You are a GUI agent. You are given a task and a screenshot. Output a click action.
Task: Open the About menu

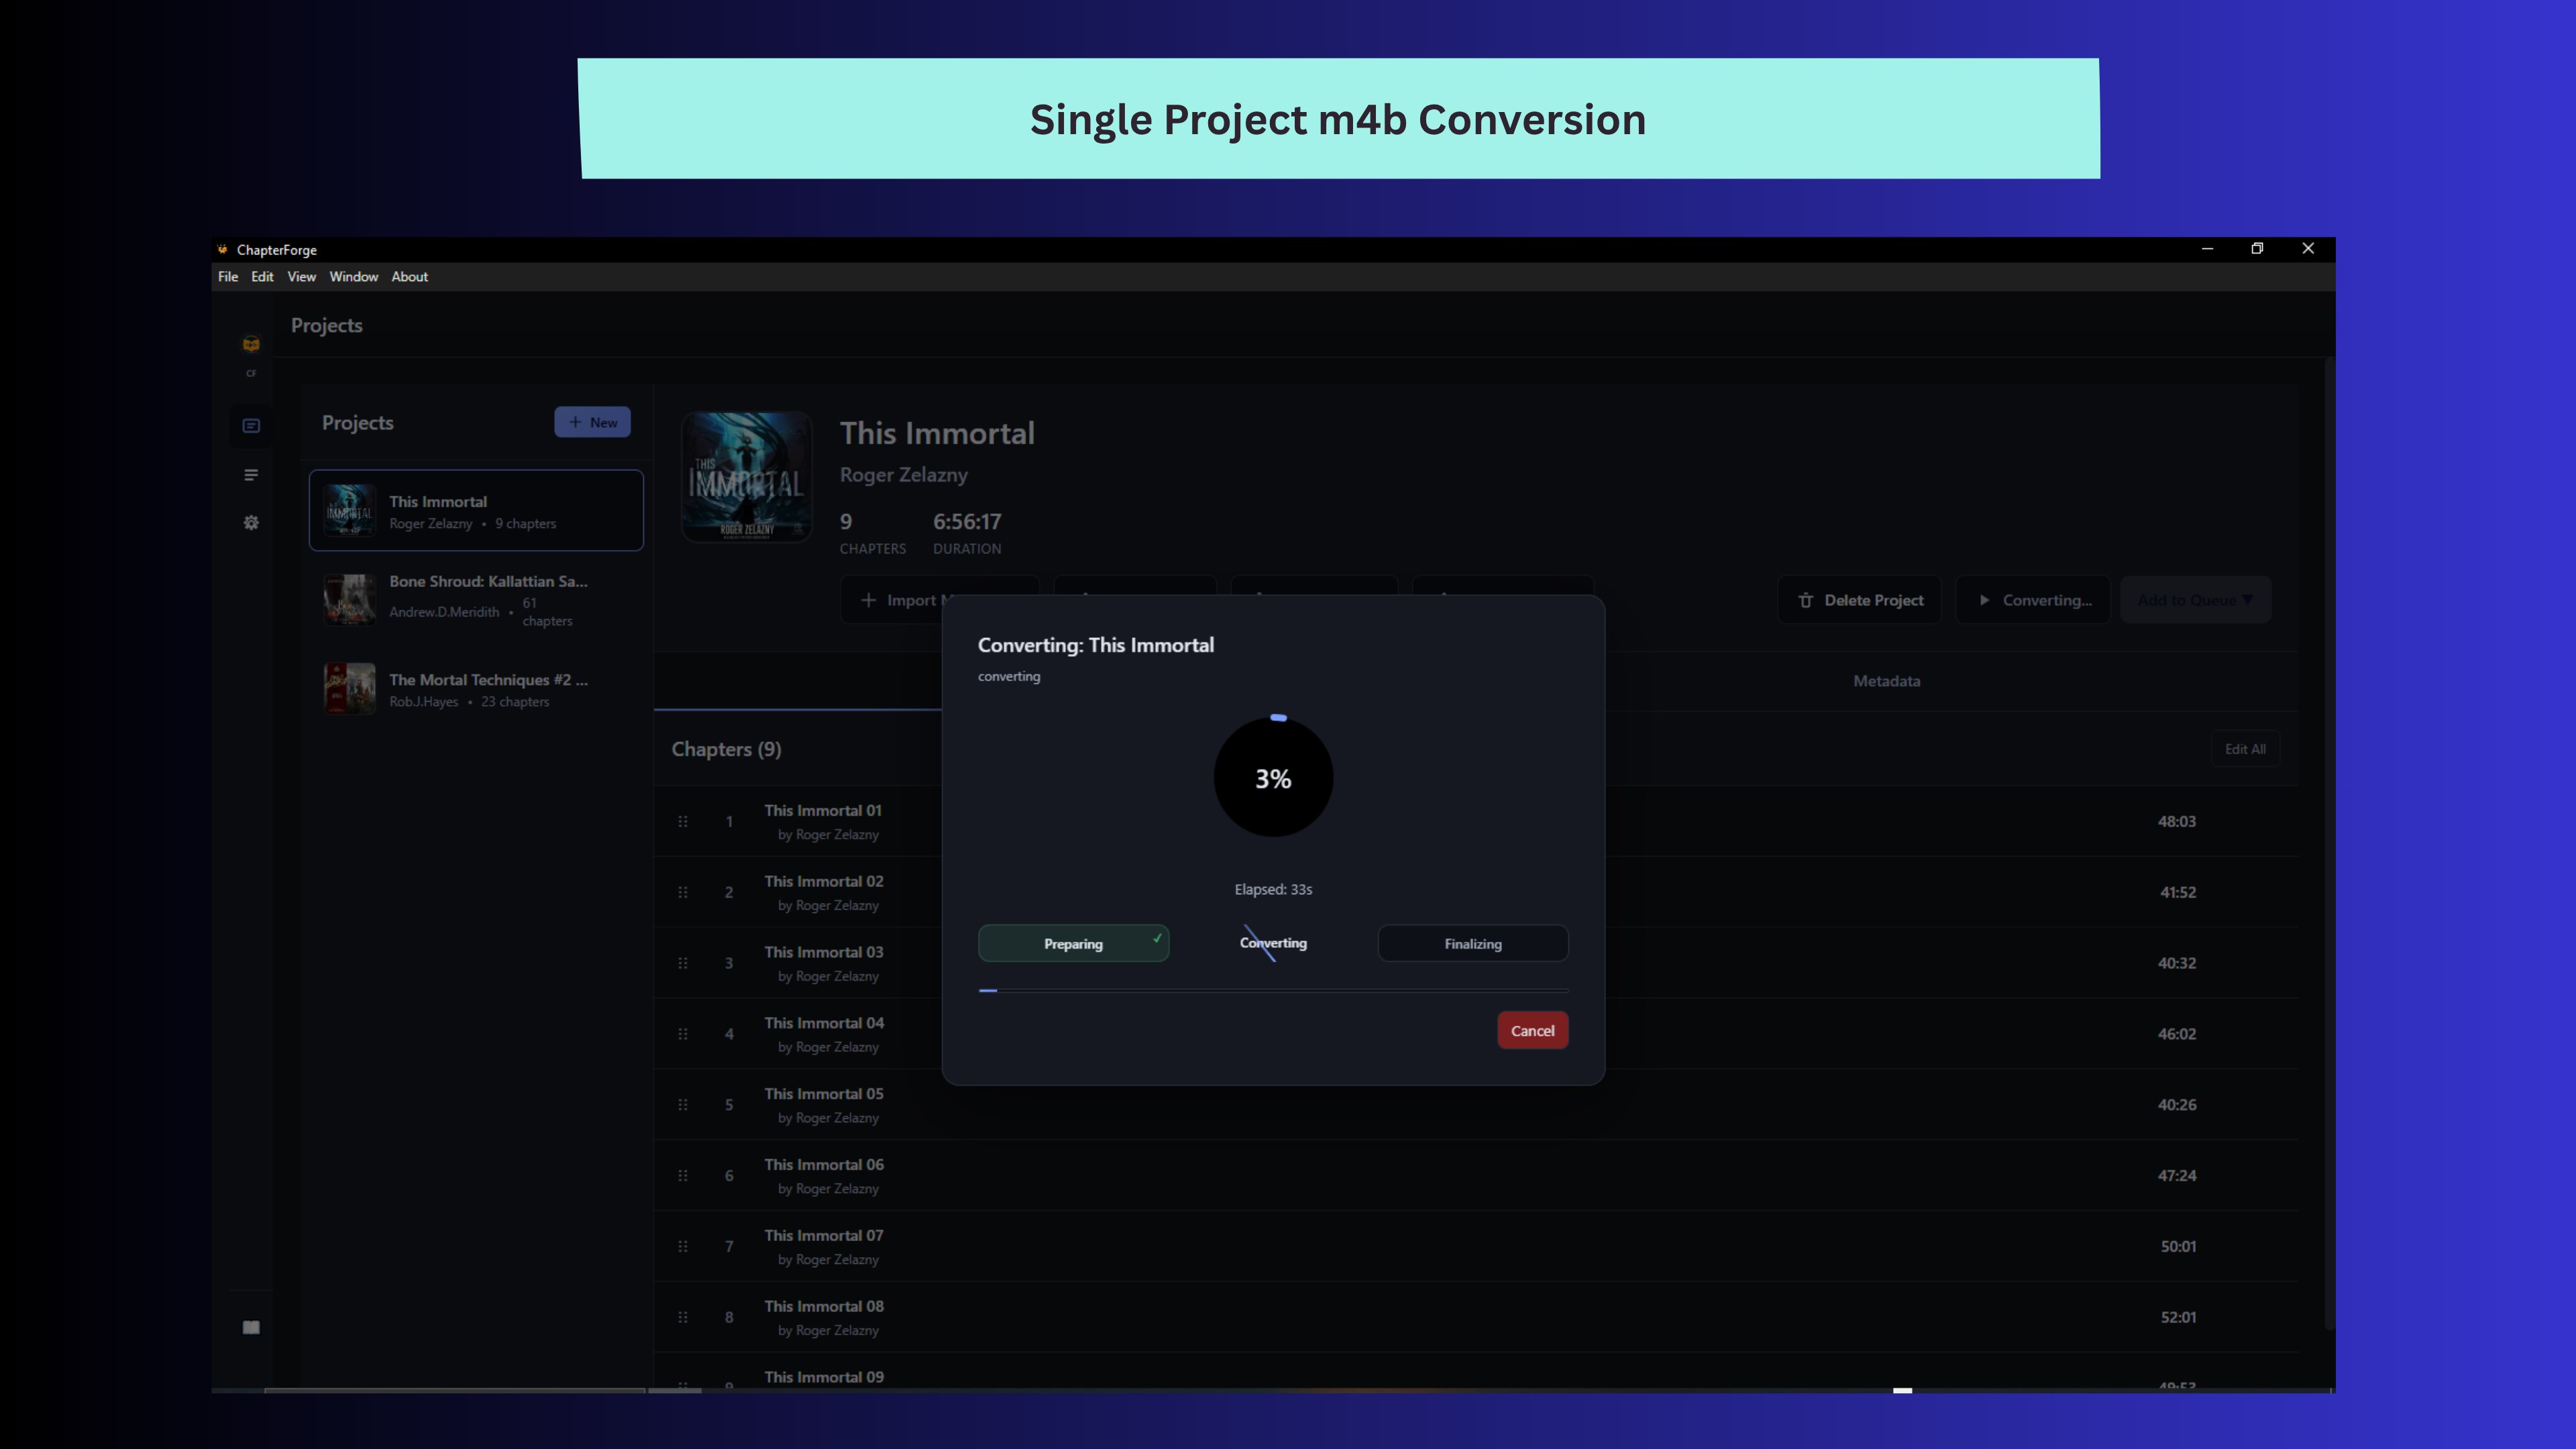click(410, 277)
